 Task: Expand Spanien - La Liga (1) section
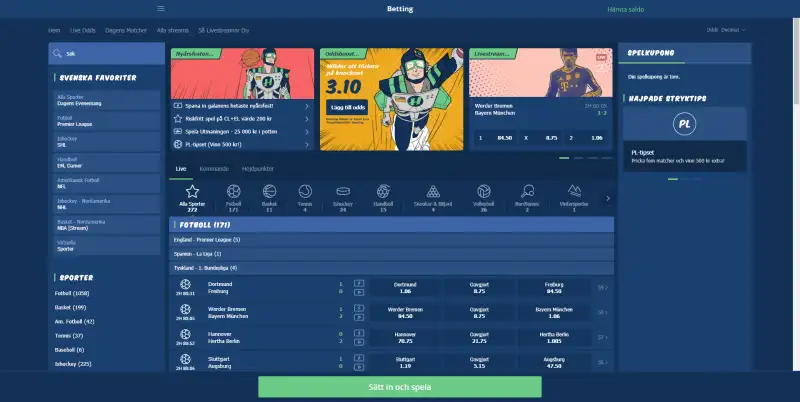391,254
